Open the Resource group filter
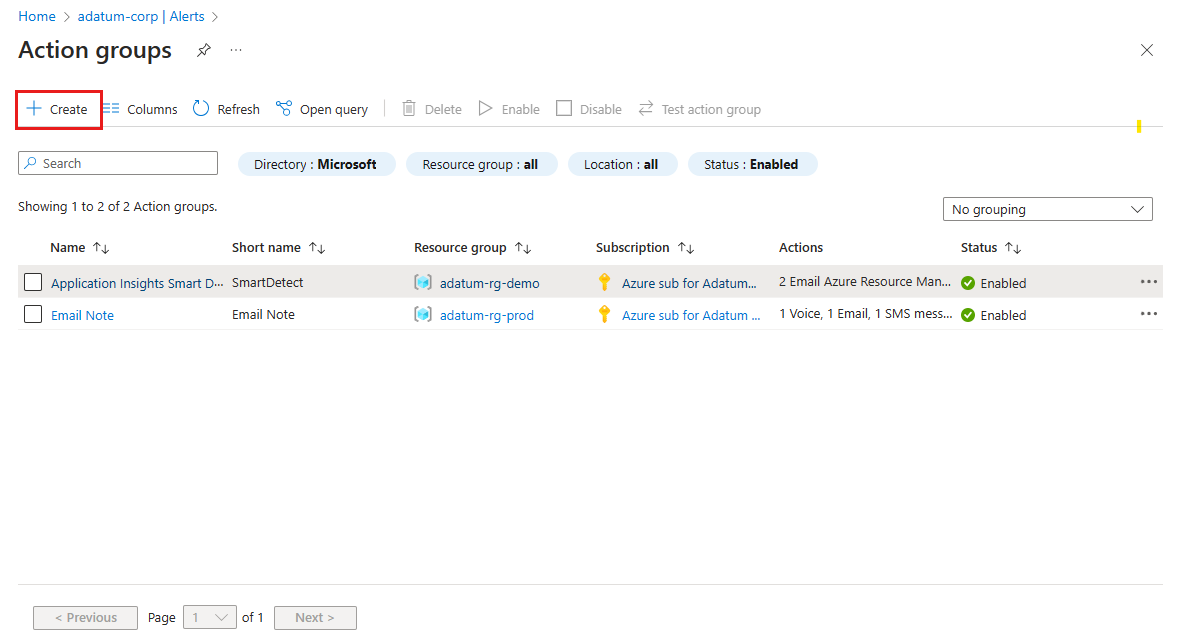Image resolution: width=1181 pixels, height=643 pixels. [481, 164]
